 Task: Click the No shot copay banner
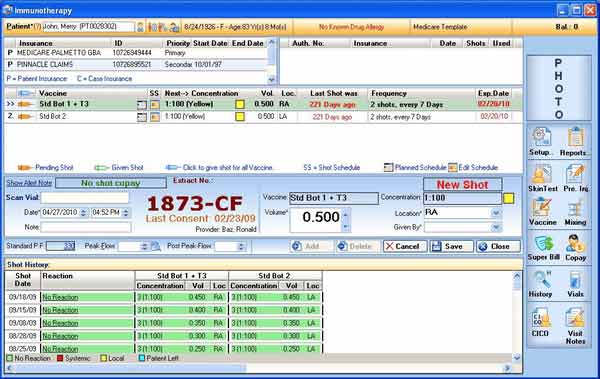(111, 183)
